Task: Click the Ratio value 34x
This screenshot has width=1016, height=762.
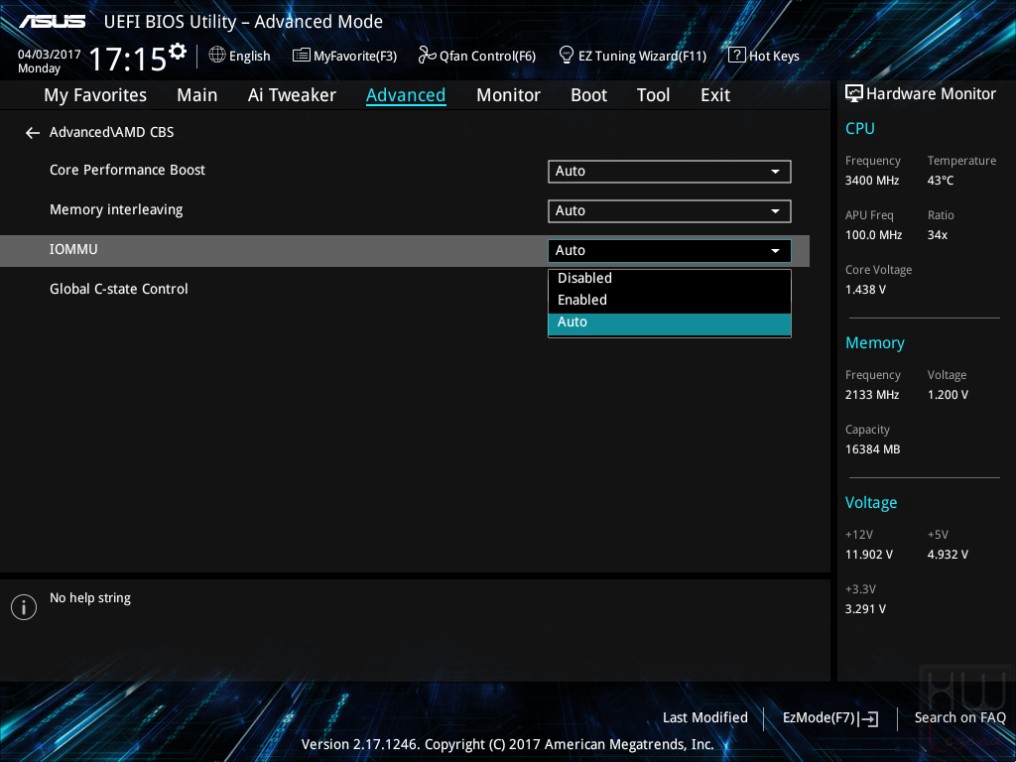Action: pos(937,235)
